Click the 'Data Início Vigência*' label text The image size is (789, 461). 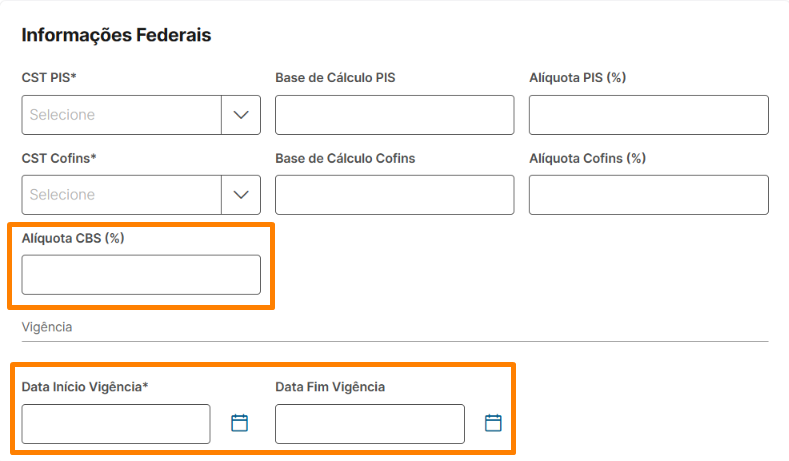pyautogui.click(x=85, y=387)
